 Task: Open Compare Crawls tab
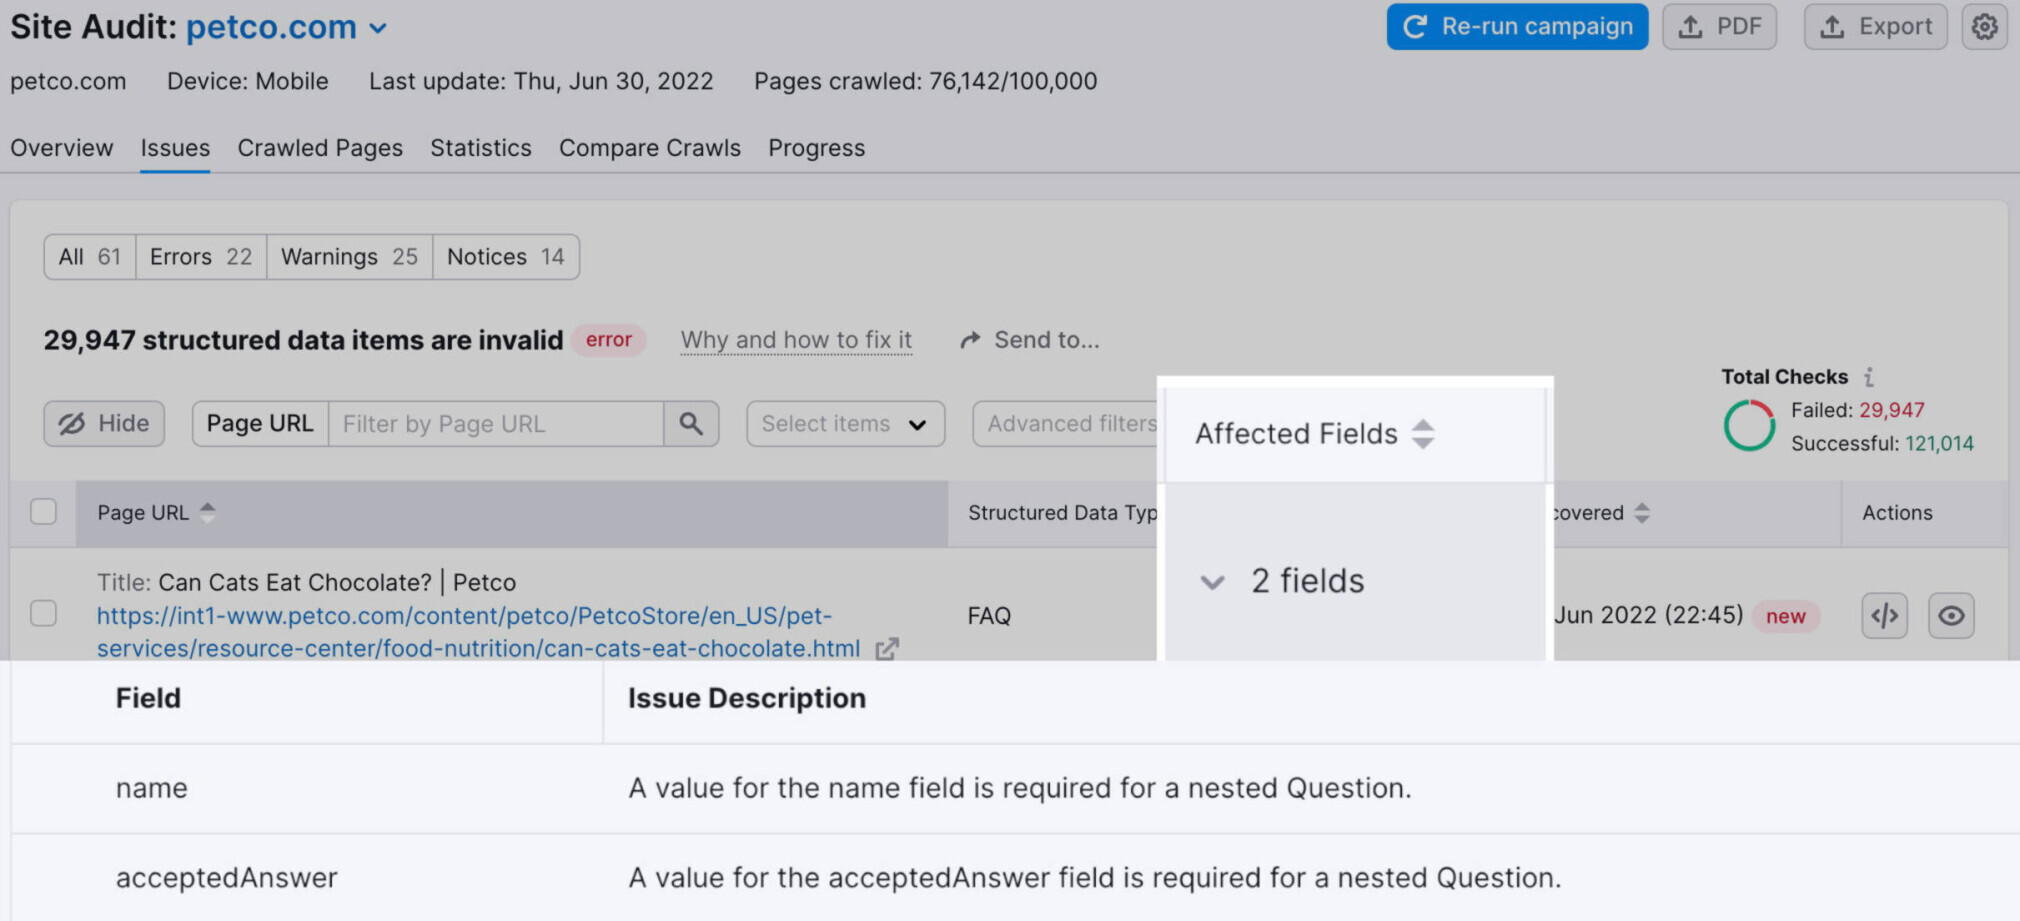(650, 148)
